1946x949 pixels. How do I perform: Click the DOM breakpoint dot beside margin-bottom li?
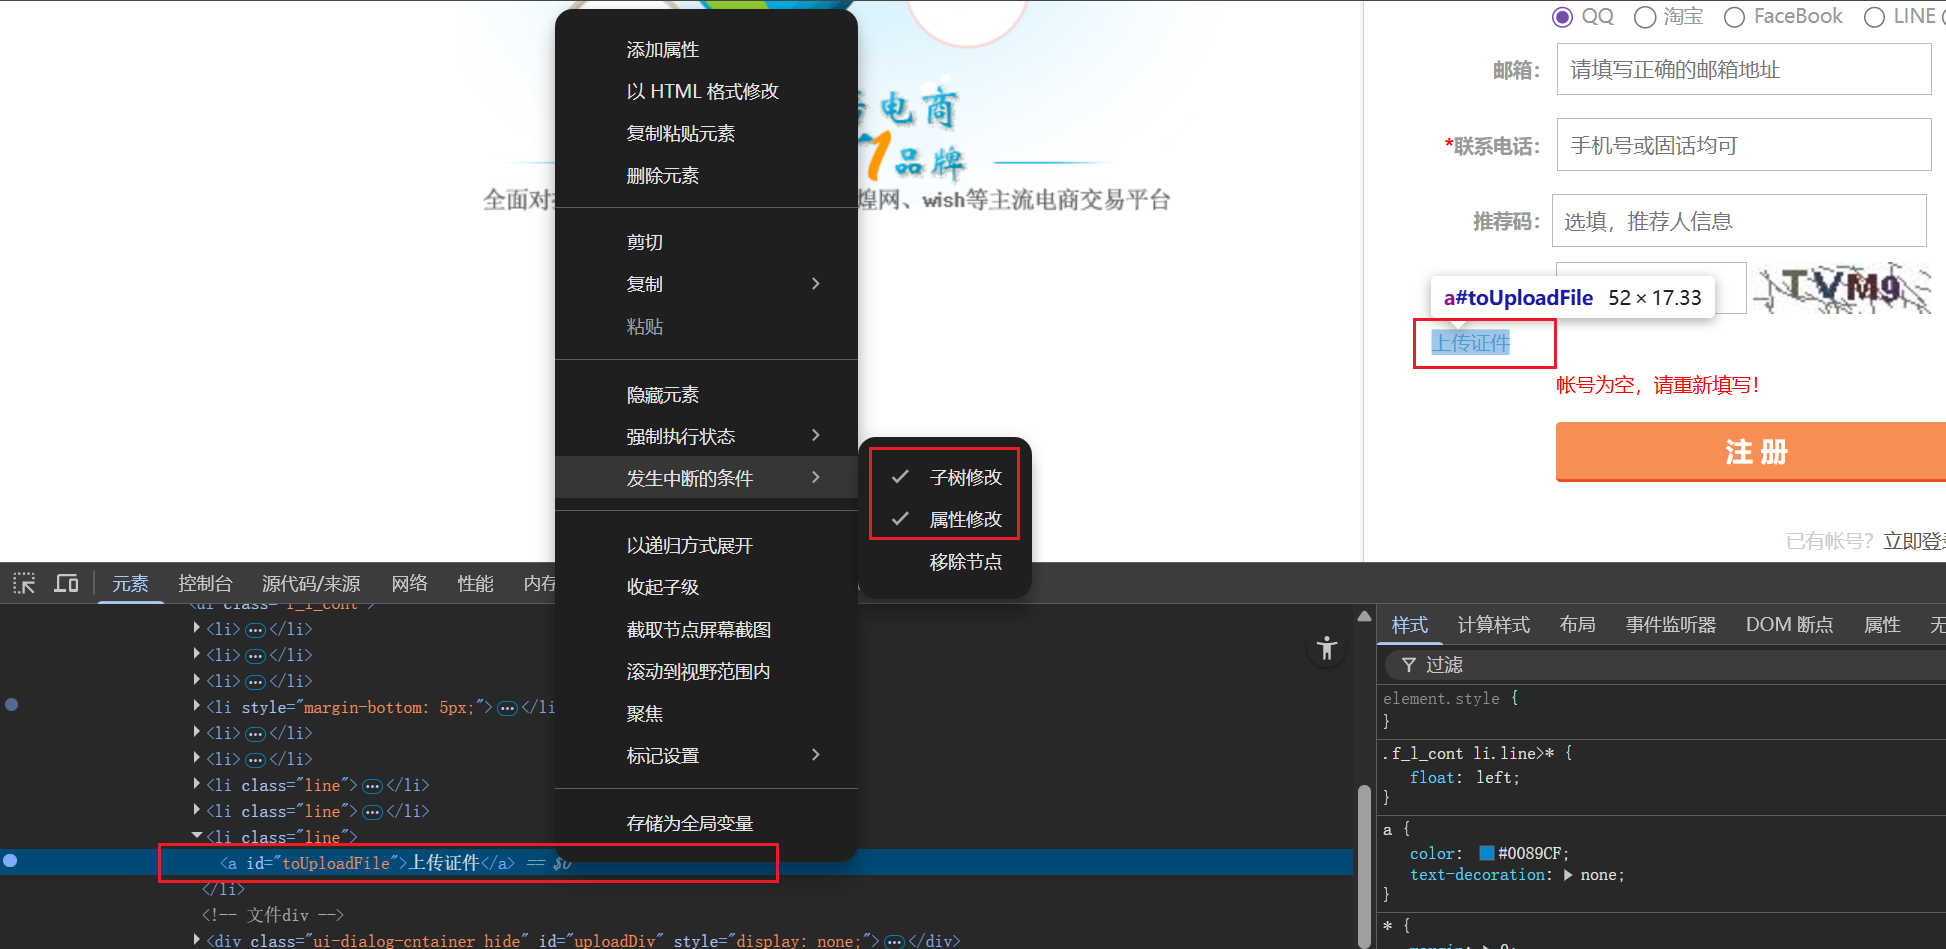coord(12,705)
